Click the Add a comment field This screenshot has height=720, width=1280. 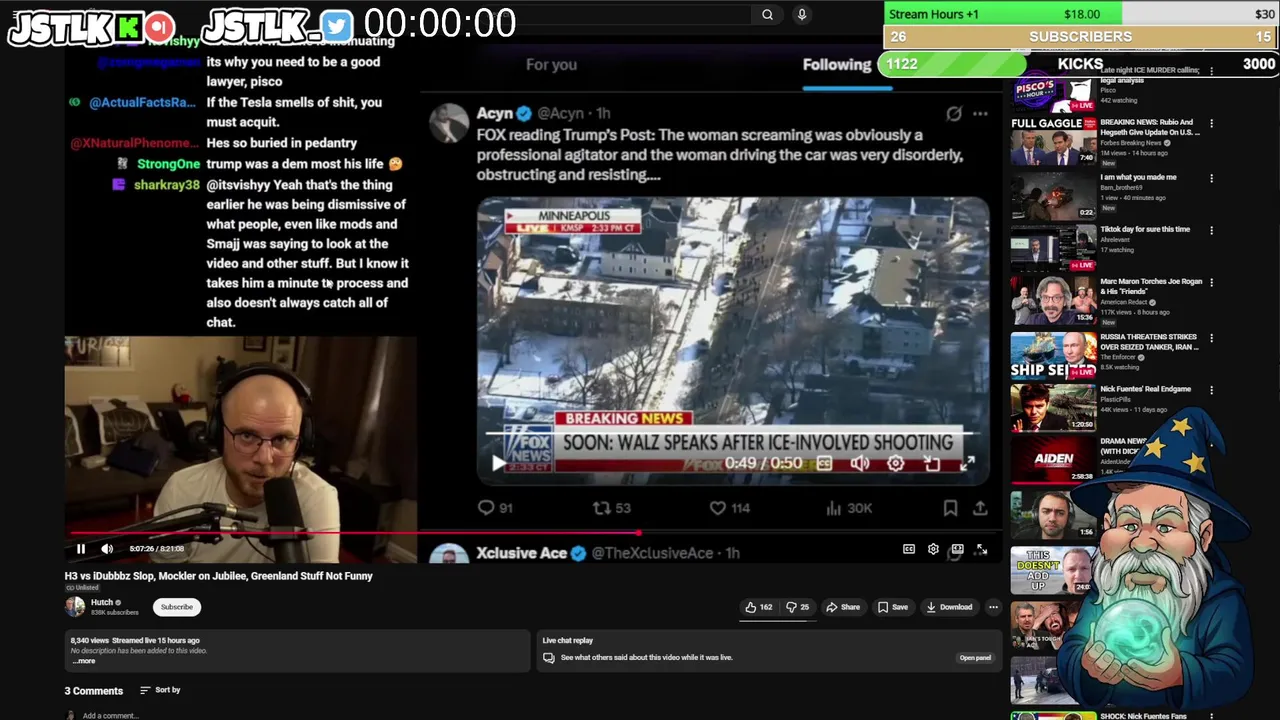110,716
